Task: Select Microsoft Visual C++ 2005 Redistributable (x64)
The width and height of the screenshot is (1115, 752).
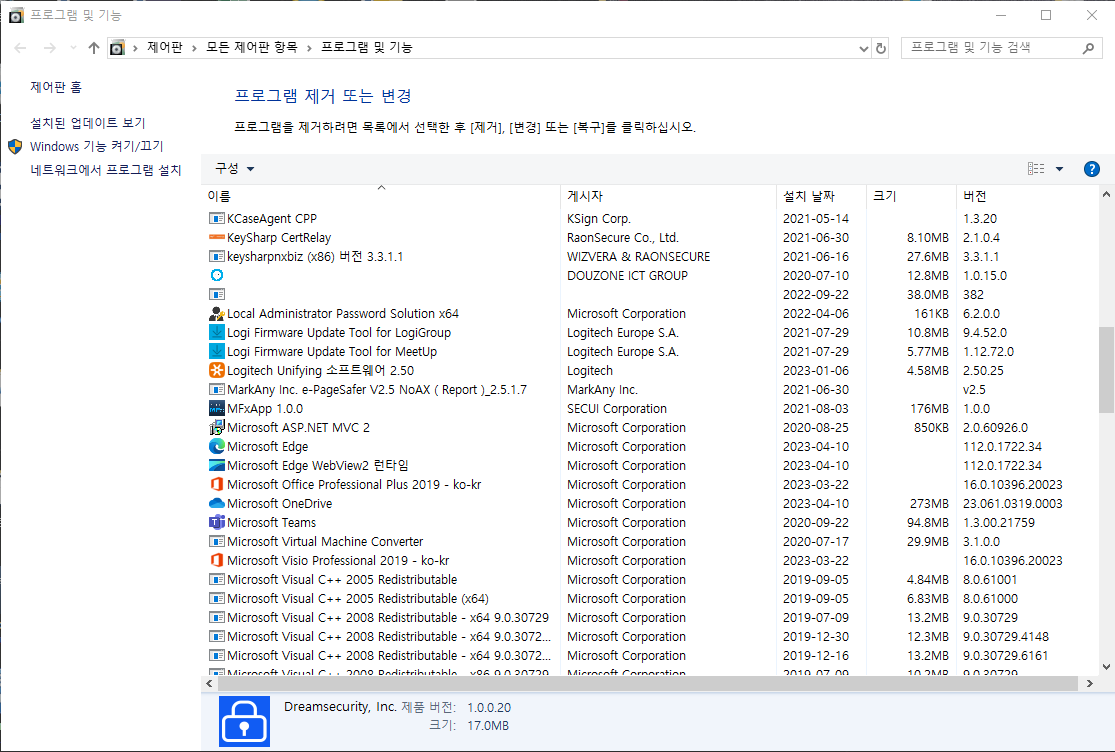Action: click(651, 598)
